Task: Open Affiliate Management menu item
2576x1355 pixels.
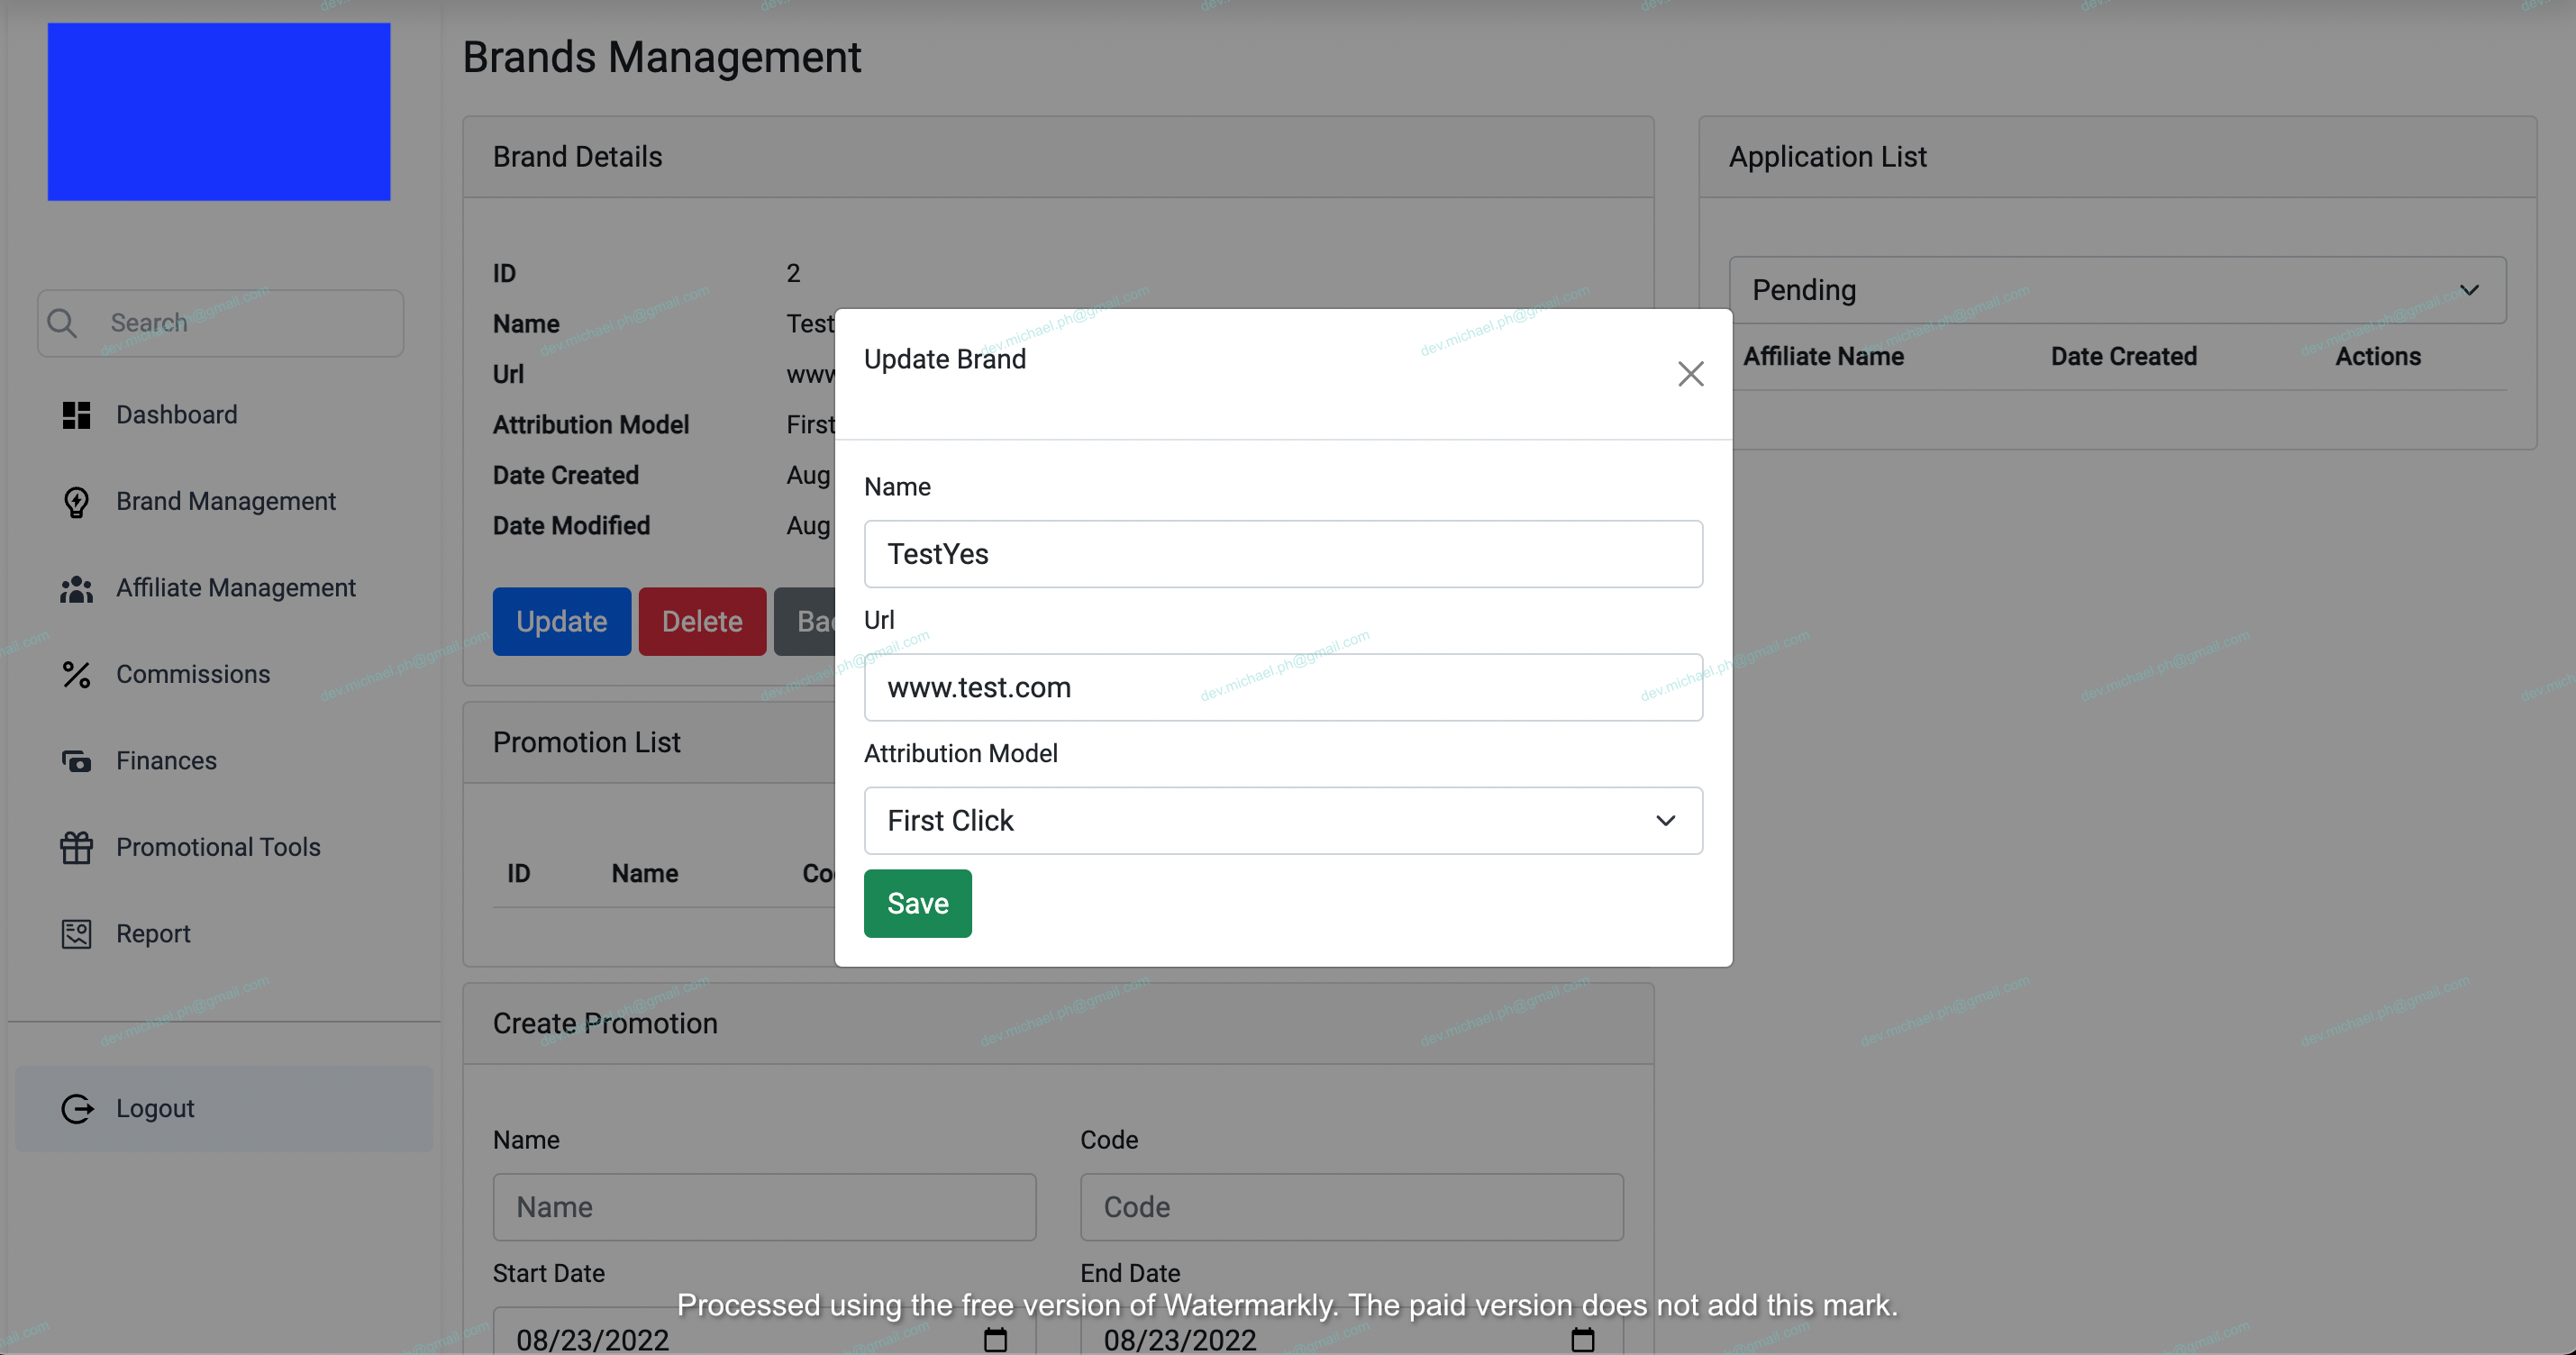Action: point(236,588)
